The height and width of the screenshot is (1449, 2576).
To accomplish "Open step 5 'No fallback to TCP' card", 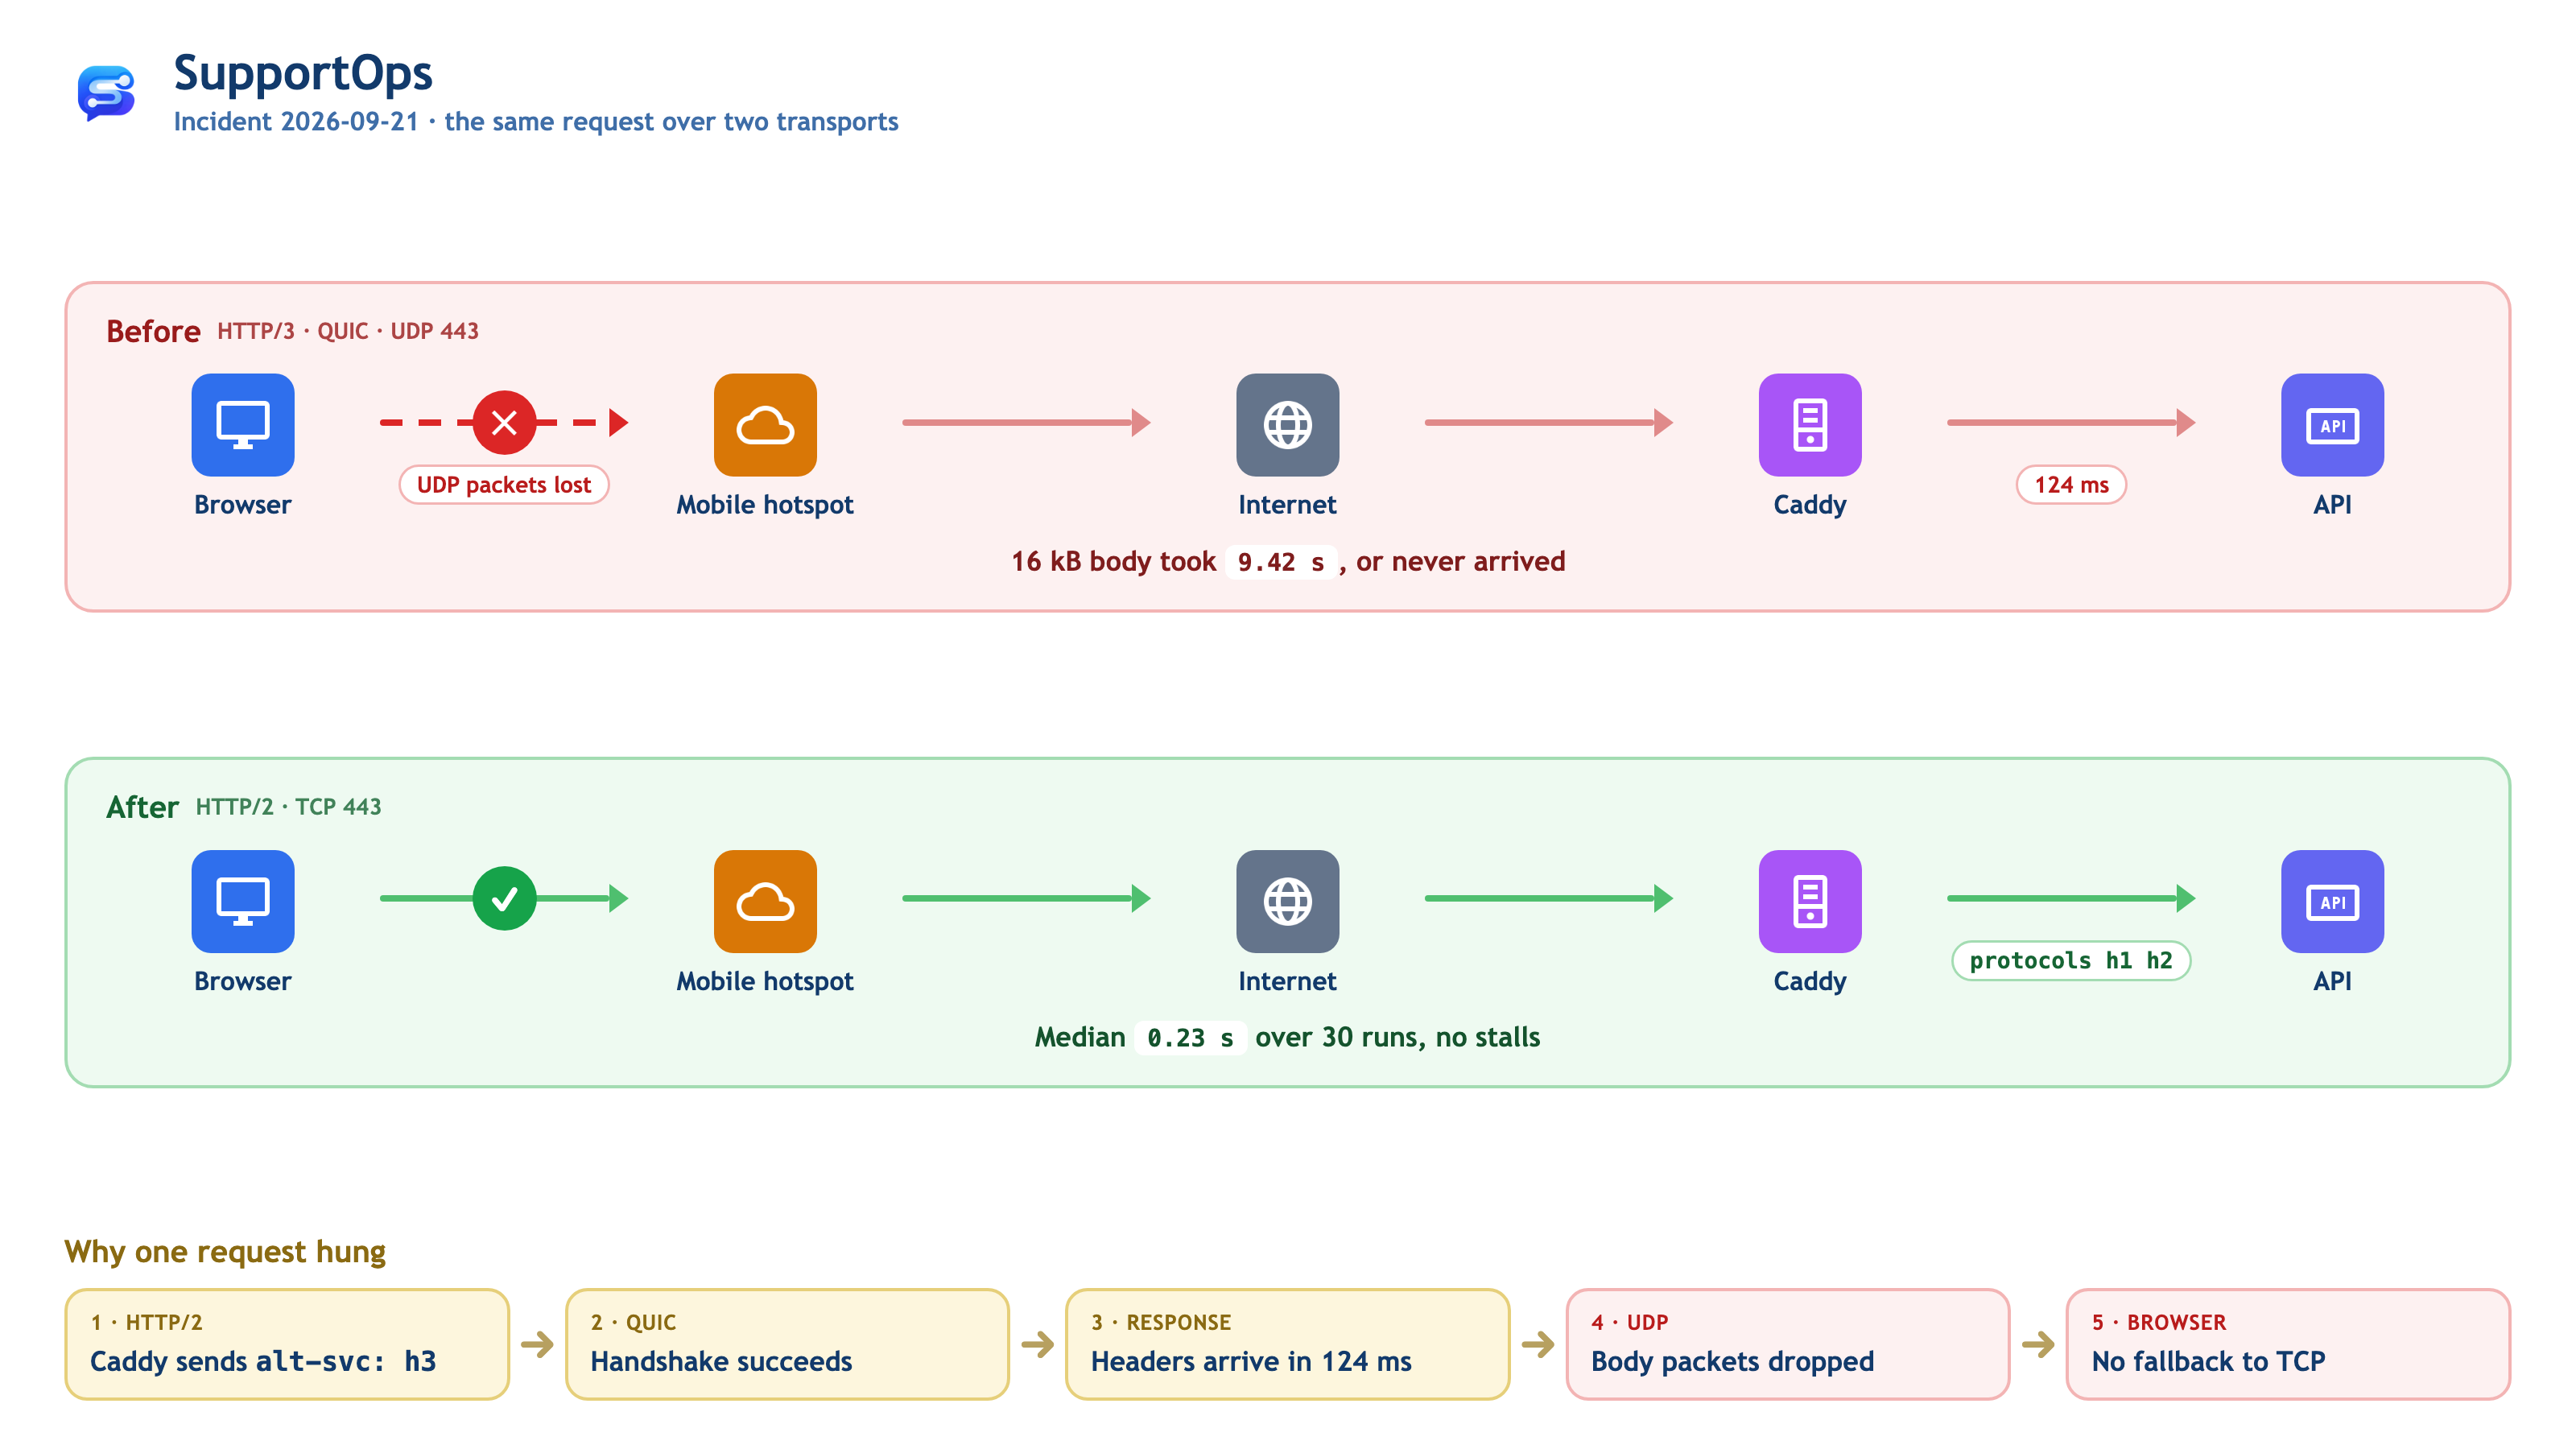I will click(x=2288, y=1344).
